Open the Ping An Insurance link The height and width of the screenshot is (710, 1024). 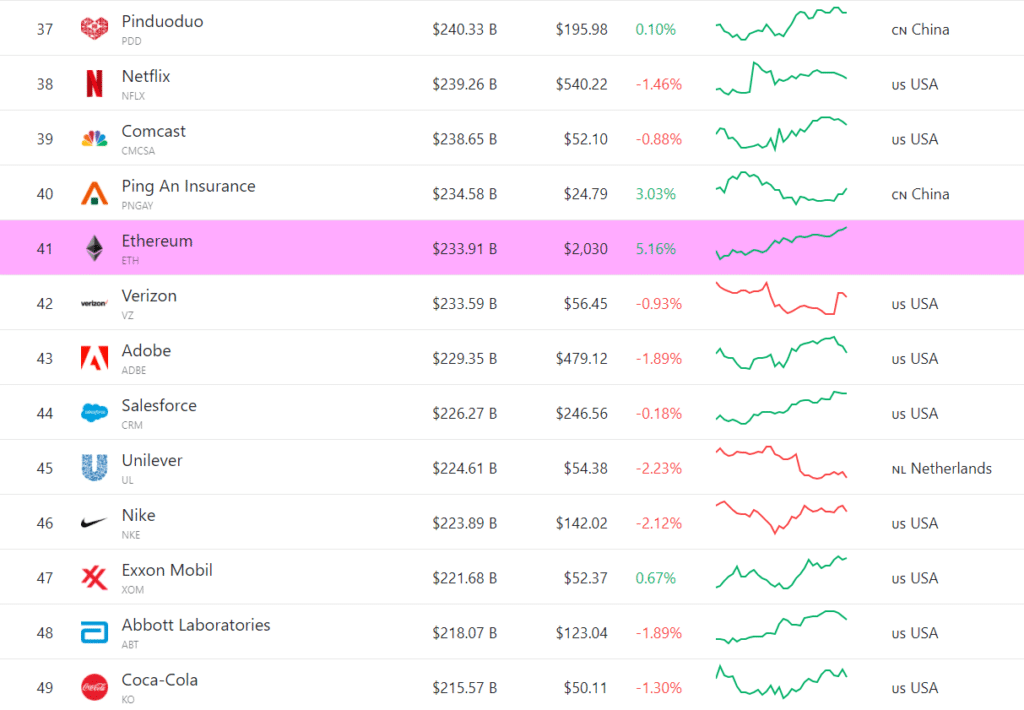click(188, 186)
